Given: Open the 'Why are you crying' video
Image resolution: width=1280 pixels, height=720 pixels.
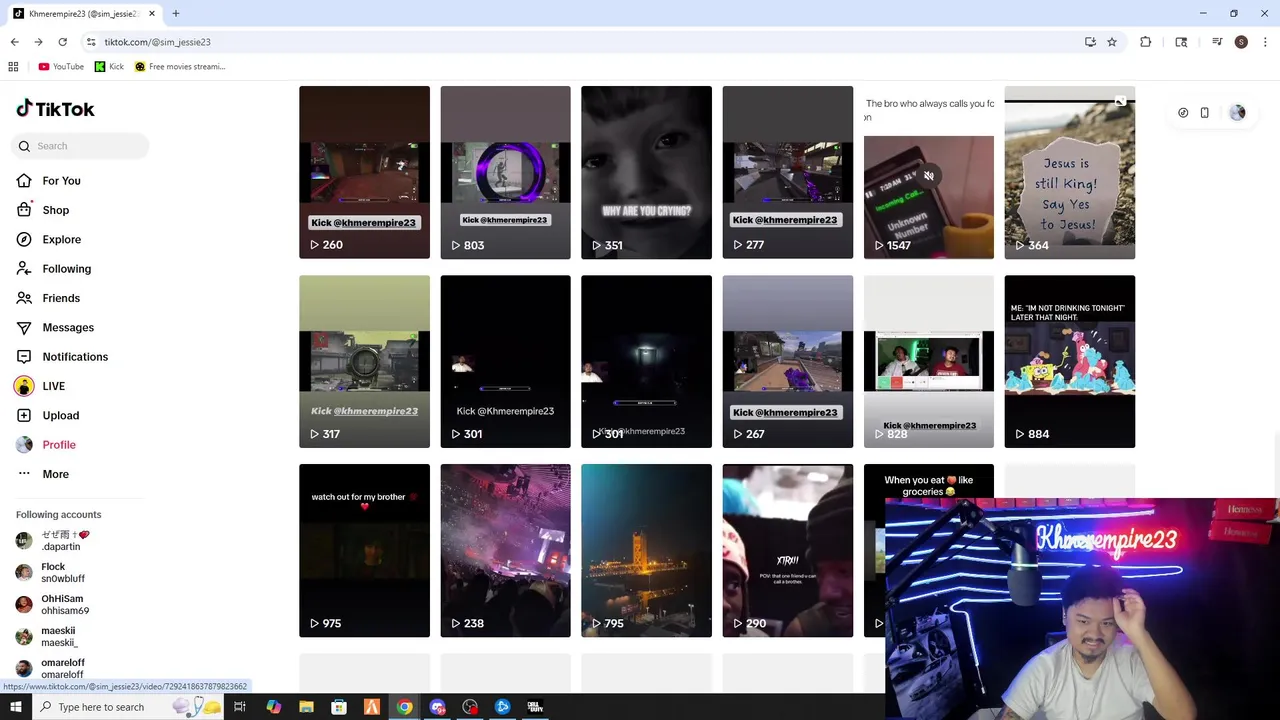Looking at the screenshot, I should (x=646, y=172).
